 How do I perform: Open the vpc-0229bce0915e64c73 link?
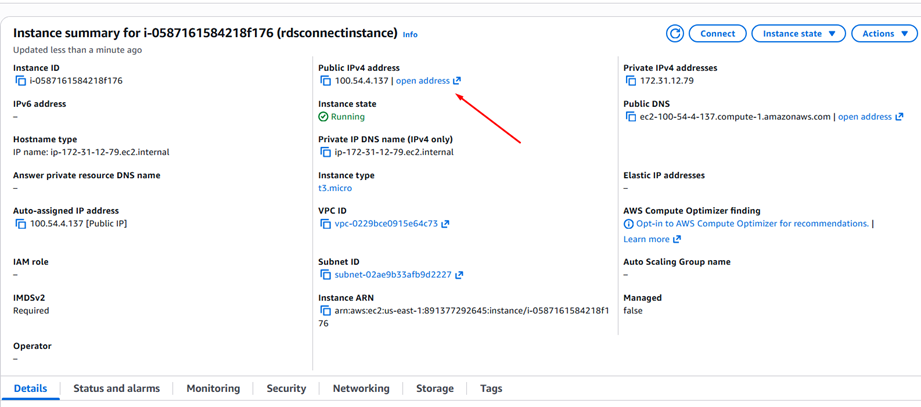pyautogui.click(x=386, y=224)
